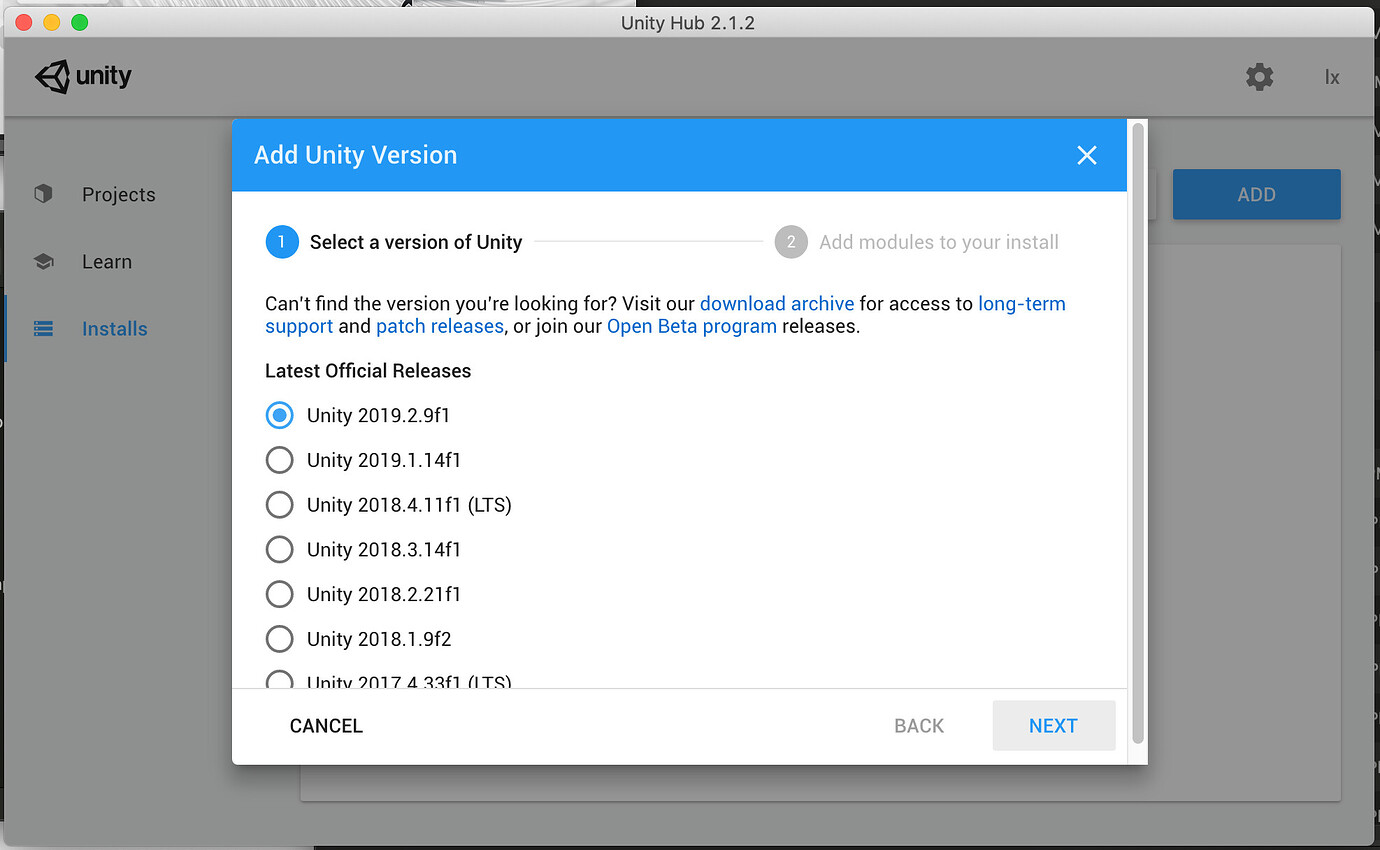Viewport: 1380px width, 850px height.
Task: Open the settings gear in the top bar
Action: pyautogui.click(x=1259, y=76)
